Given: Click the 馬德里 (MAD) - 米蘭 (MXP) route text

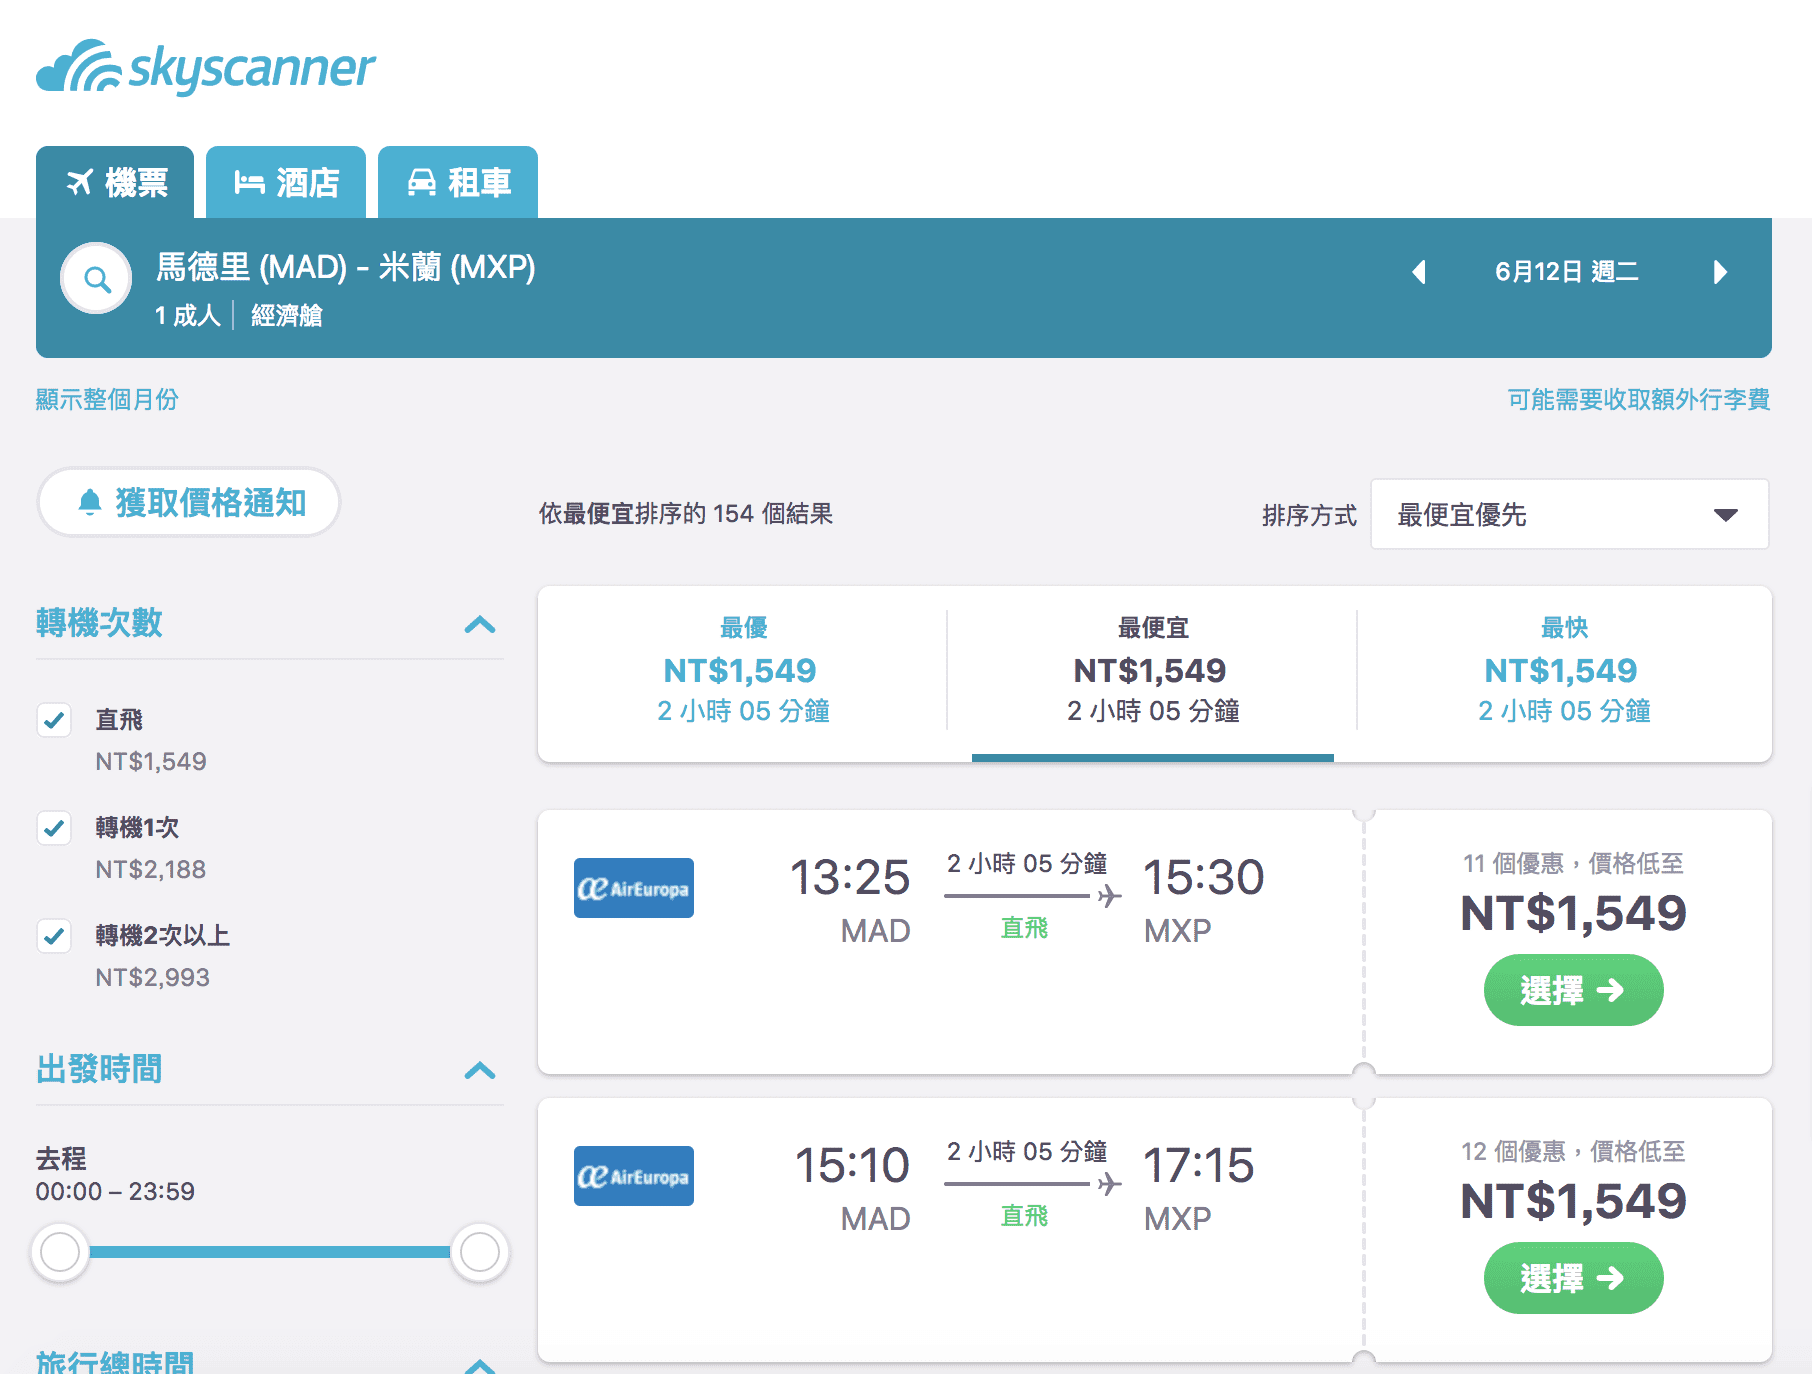Looking at the screenshot, I should (x=346, y=267).
